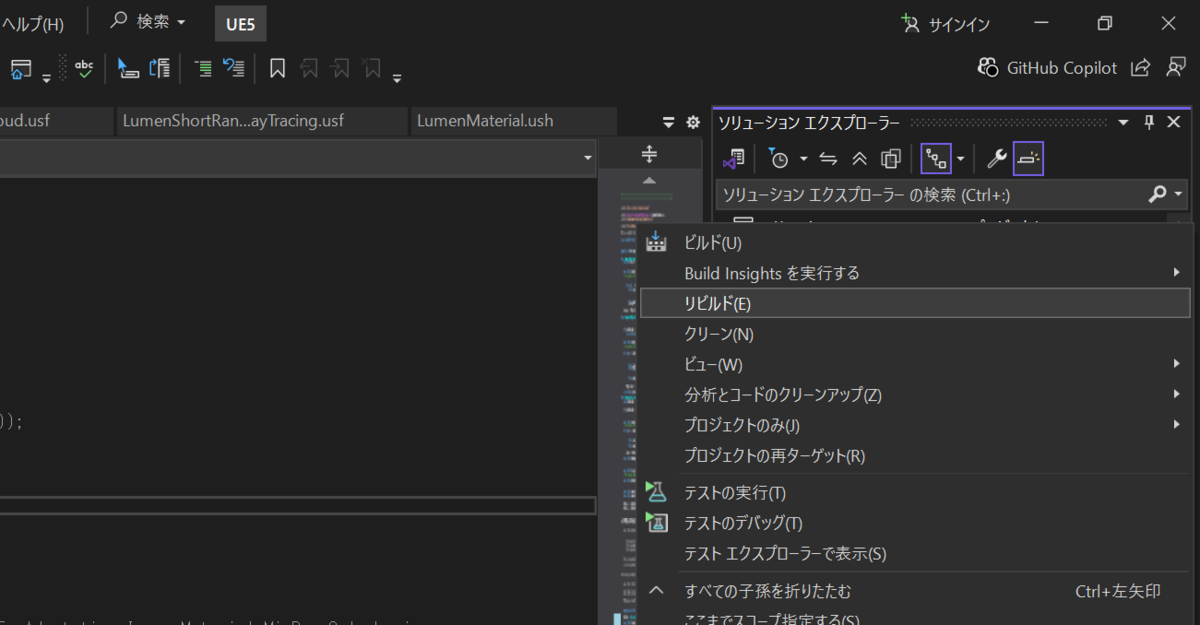Open the Solution Explorer search options dropdown
The image size is (1200, 625).
coord(1180,193)
